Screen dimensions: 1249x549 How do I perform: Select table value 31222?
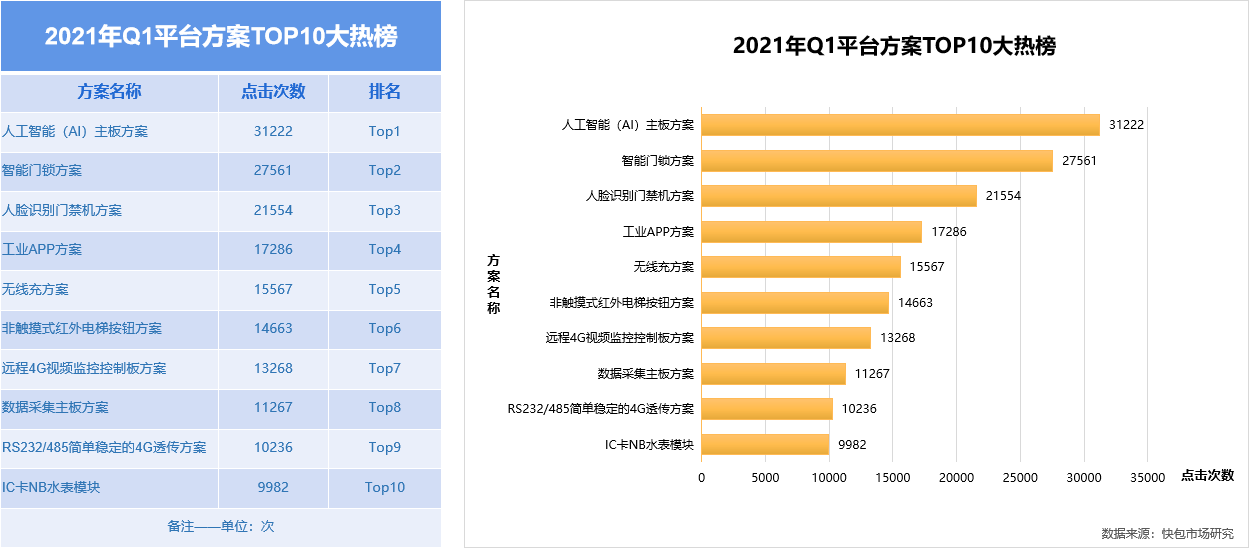click(x=273, y=132)
